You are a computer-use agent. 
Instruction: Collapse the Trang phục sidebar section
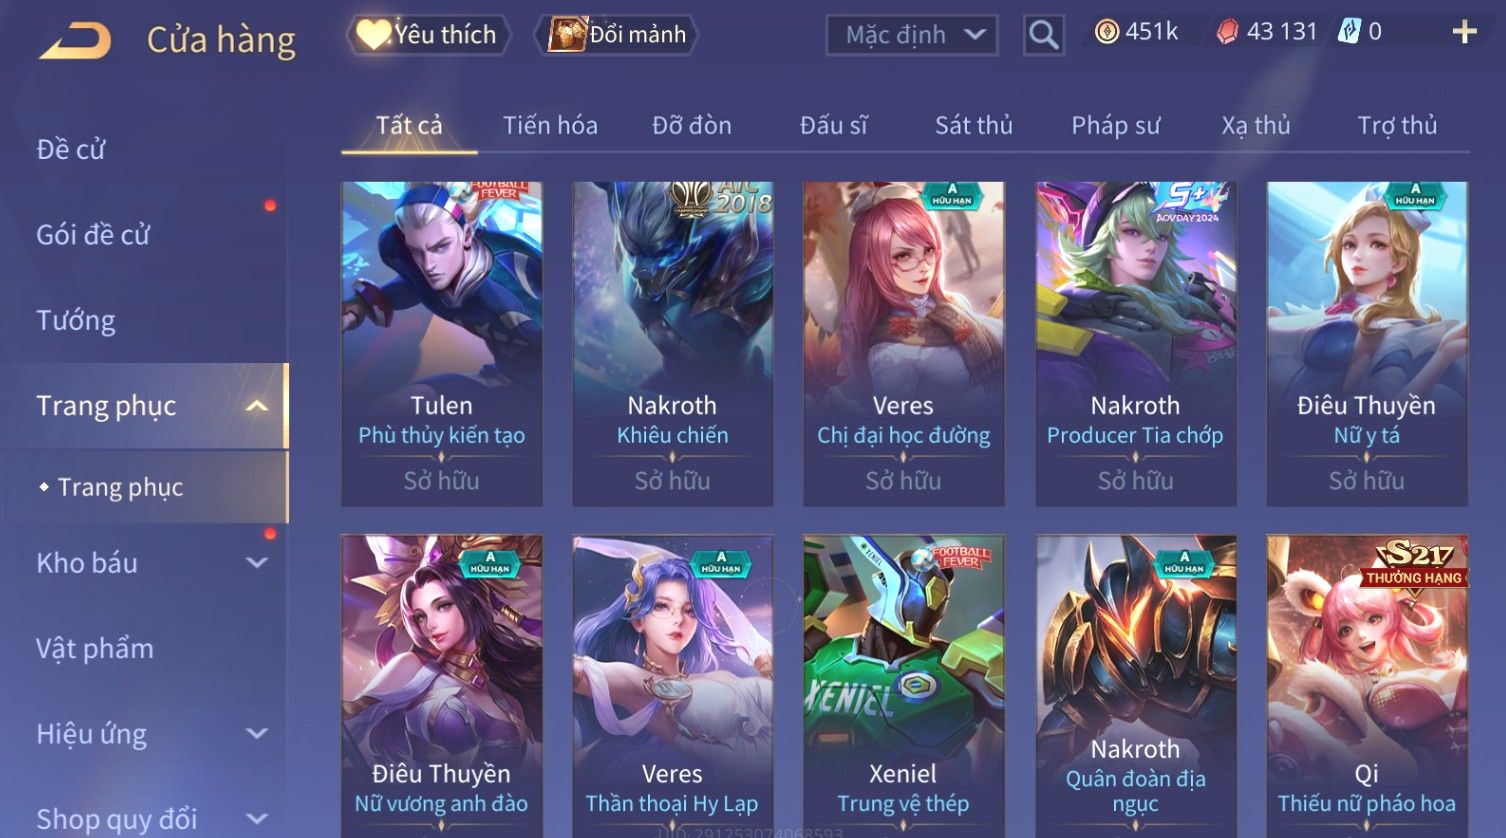[x=257, y=406]
